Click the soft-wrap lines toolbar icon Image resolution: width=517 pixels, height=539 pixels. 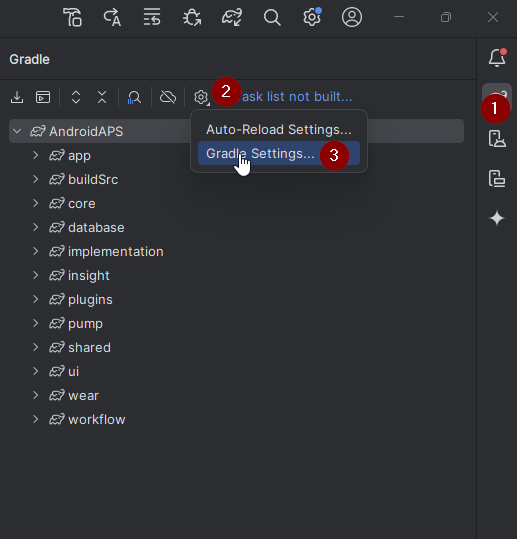pyautogui.click(x=152, y=17)
